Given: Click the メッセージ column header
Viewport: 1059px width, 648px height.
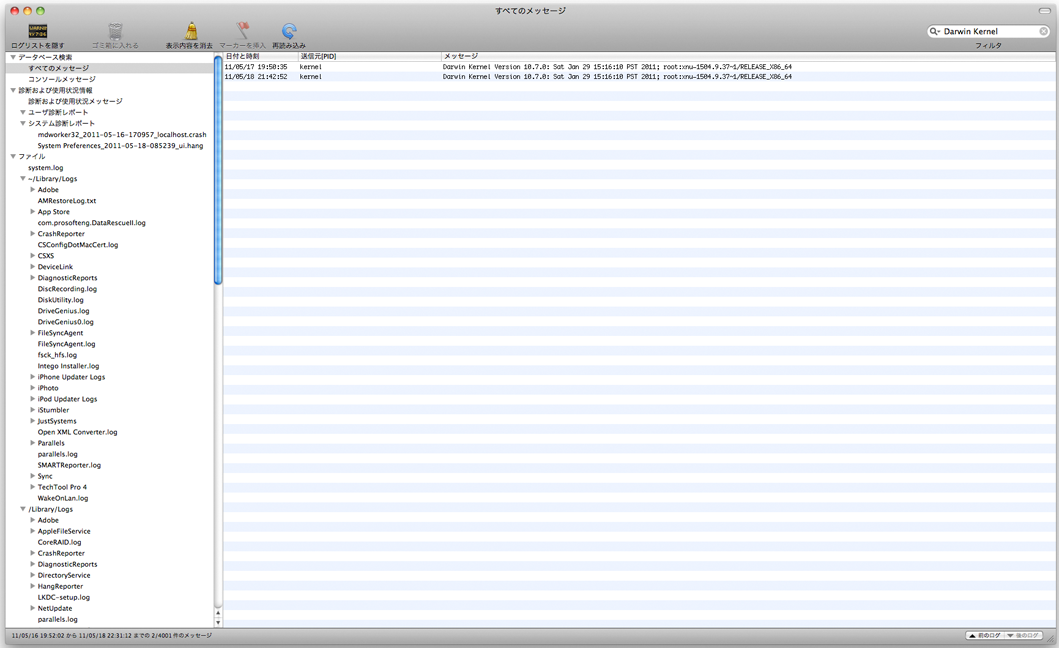Looking at the screenshot, I should coord(746,56).
